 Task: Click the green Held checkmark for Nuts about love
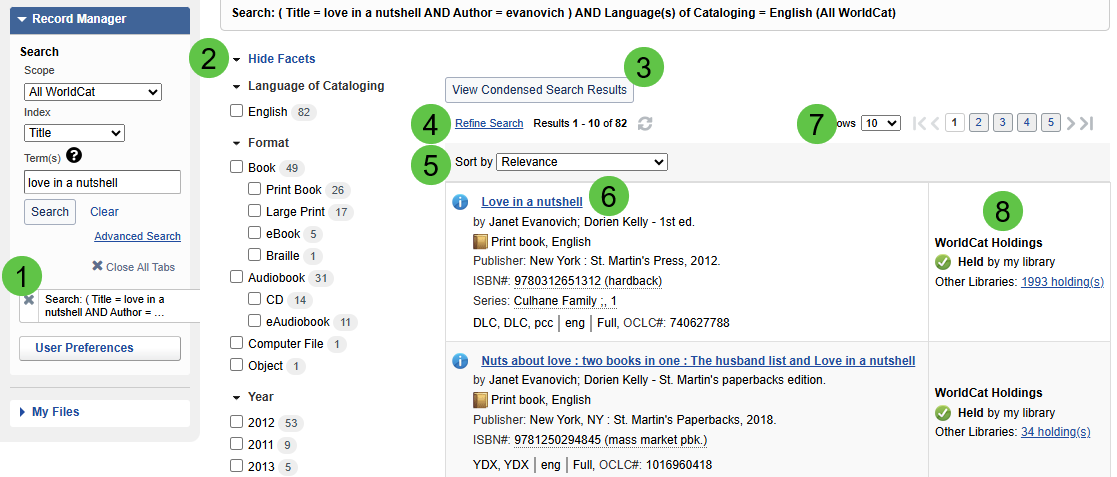(x=943, y=413)
